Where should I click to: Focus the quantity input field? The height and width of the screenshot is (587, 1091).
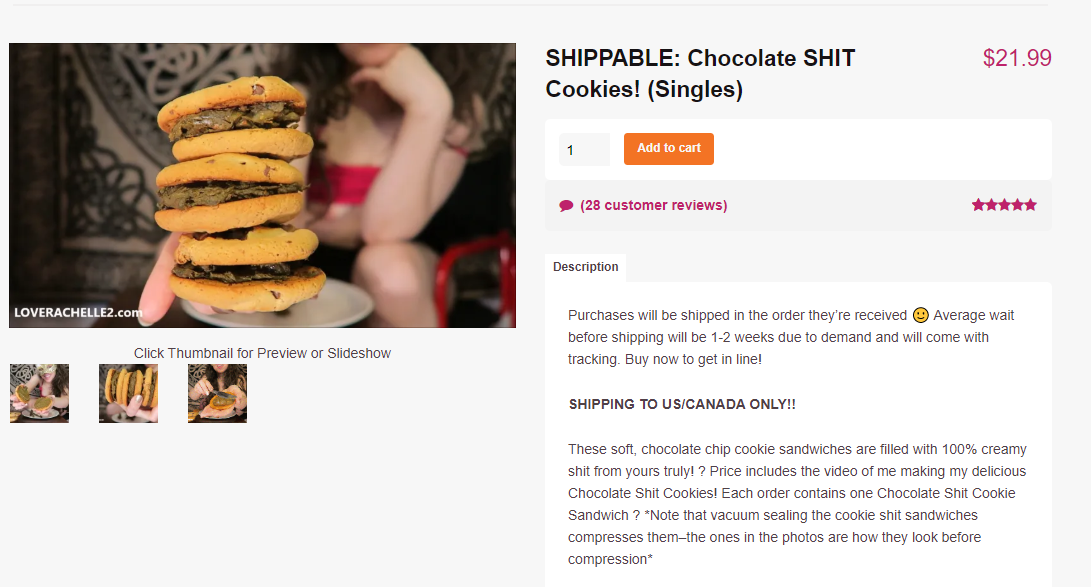pos(583,150)
